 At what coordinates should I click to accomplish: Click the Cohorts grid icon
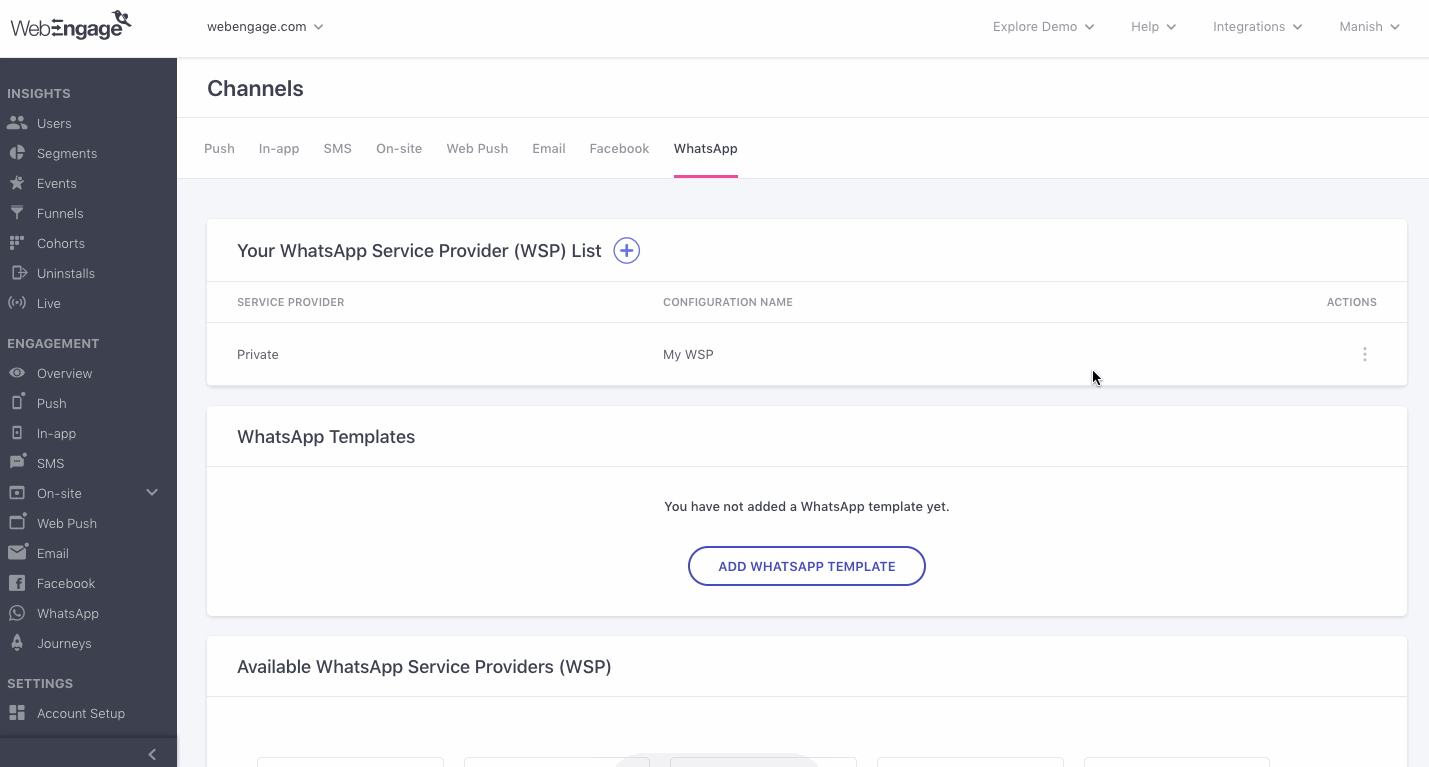16,243
